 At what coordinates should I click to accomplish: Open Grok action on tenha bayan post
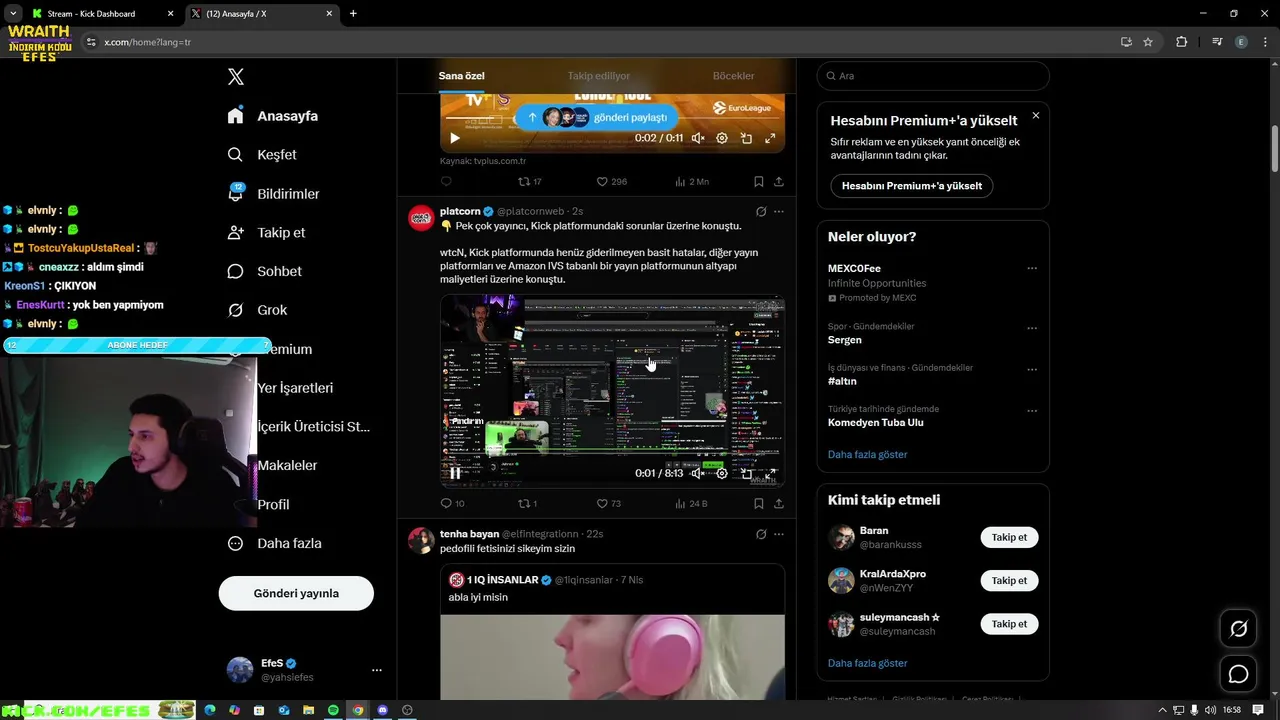(761, 534)
